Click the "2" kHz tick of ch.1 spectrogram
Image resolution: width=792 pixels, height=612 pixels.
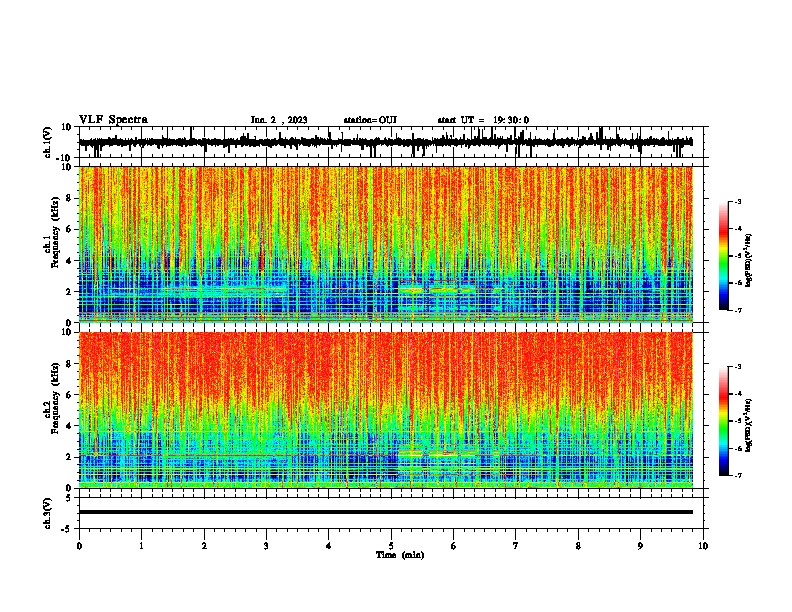(x=69, y=292)
